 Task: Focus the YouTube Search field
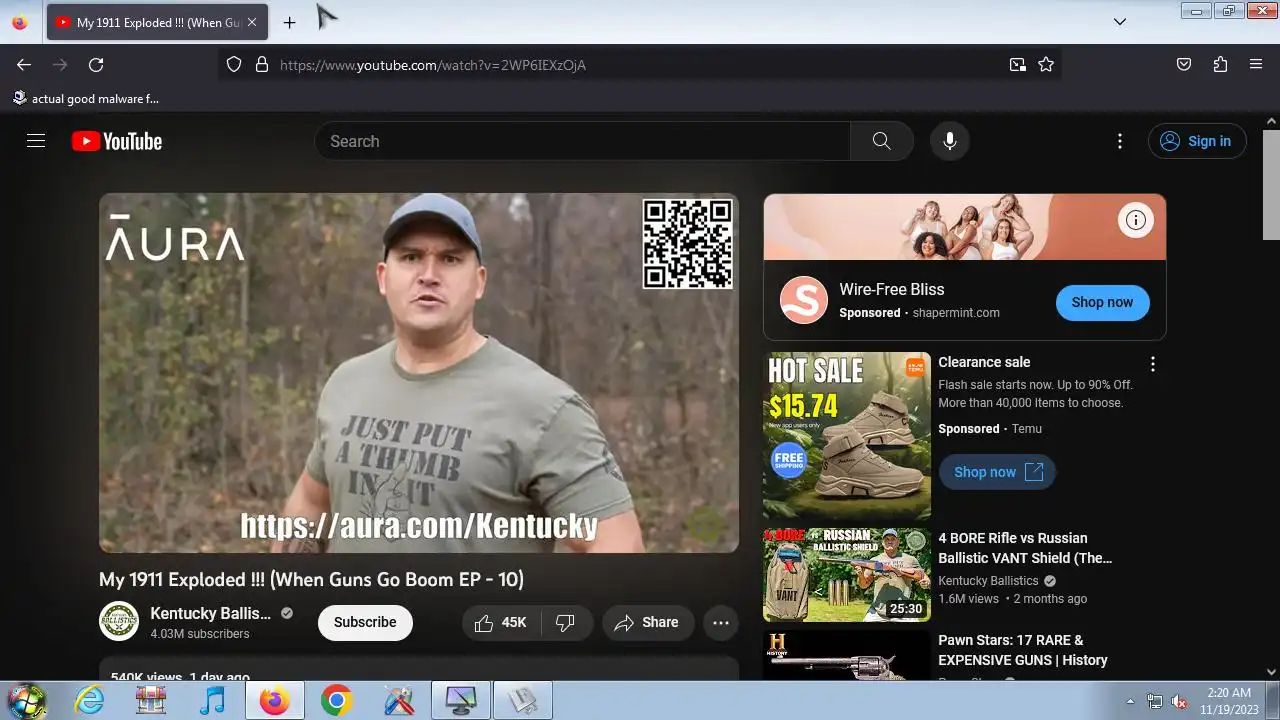click(583, 141)
